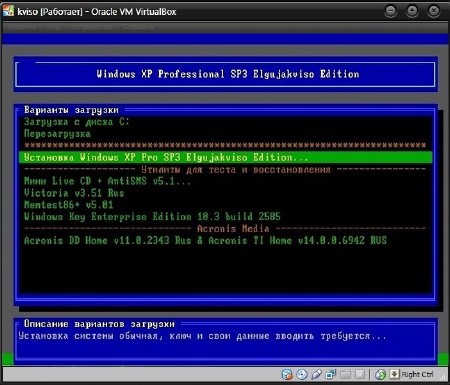Minimize the VirtualBox window
The width and height of the screenshot is (450, 385).
pyautogui.click(x=391, y=11)
